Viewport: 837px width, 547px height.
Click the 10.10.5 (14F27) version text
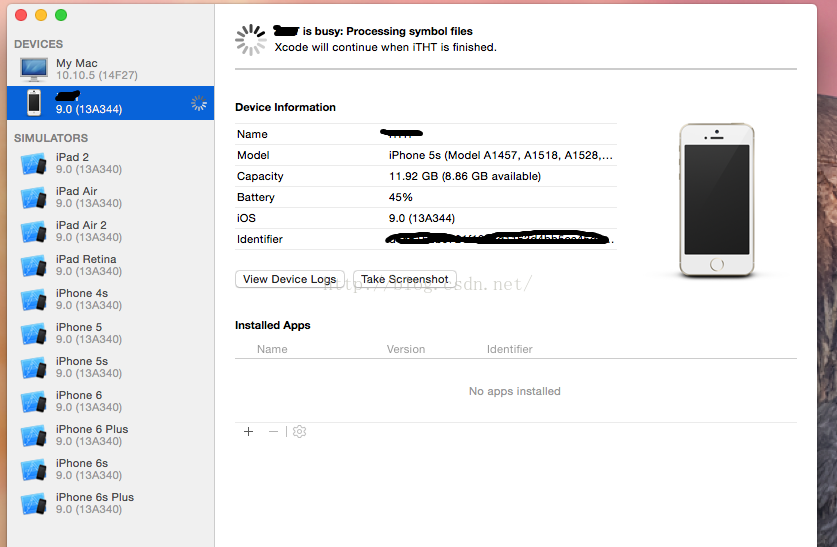click(x=97, y=75)
